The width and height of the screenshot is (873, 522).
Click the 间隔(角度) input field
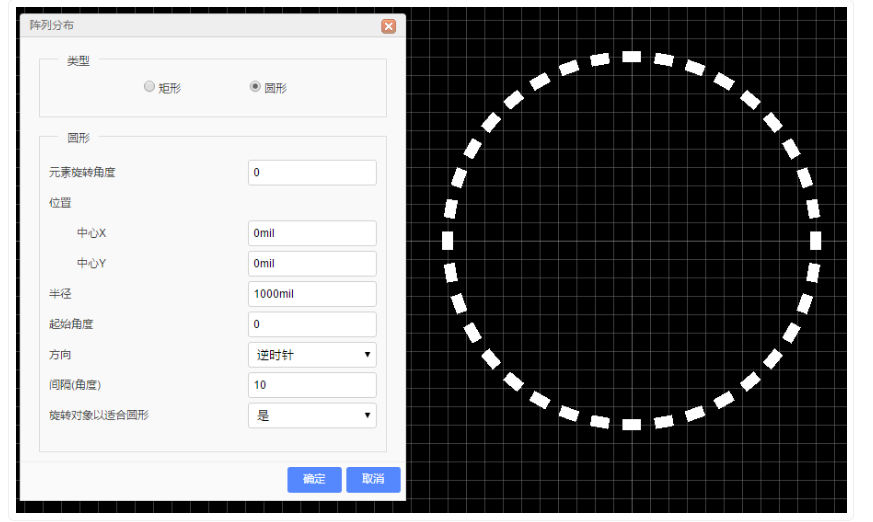tap(312, 385)
